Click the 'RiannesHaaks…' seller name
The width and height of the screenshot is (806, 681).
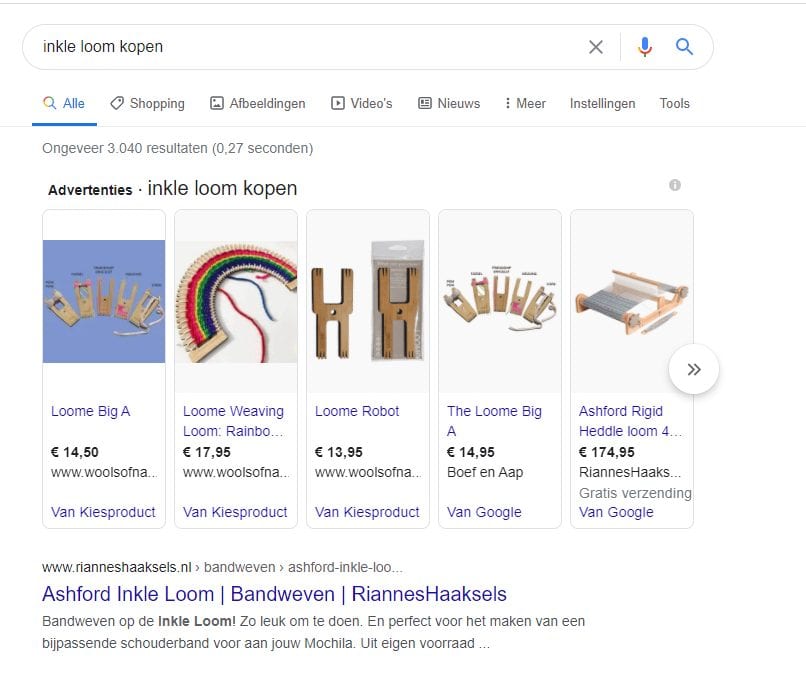(630, 472)
